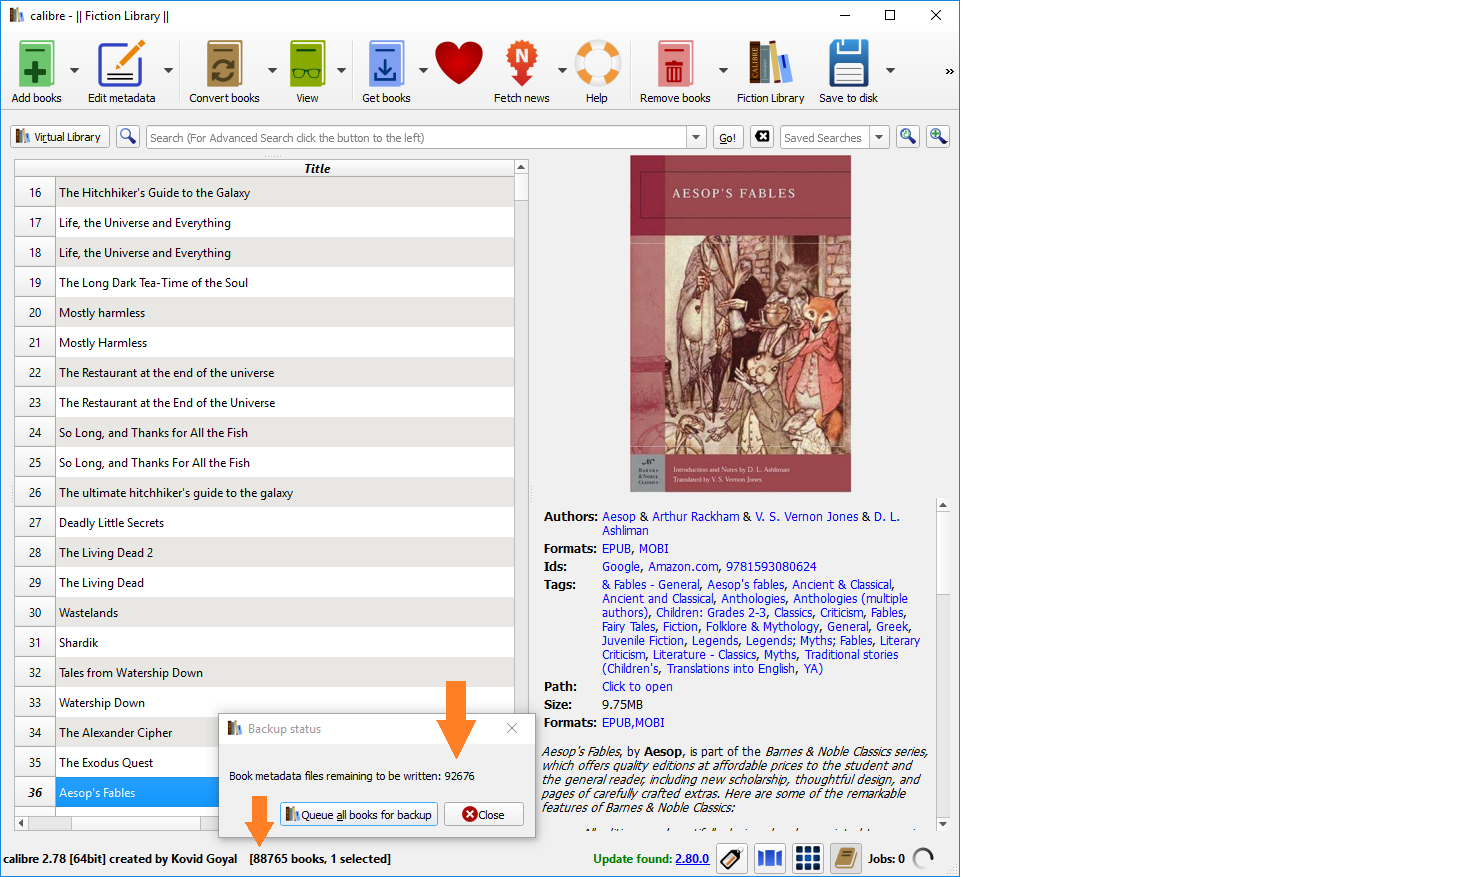Click the Close button in Backup status
This screenshot has height=877, width=1481.
pyautogui.click(x=483, y=815)
